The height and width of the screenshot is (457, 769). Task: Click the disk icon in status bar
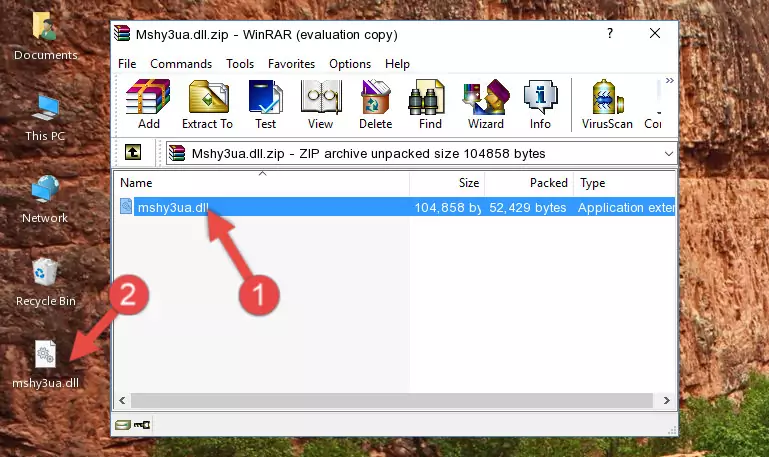tap(123, 425)
